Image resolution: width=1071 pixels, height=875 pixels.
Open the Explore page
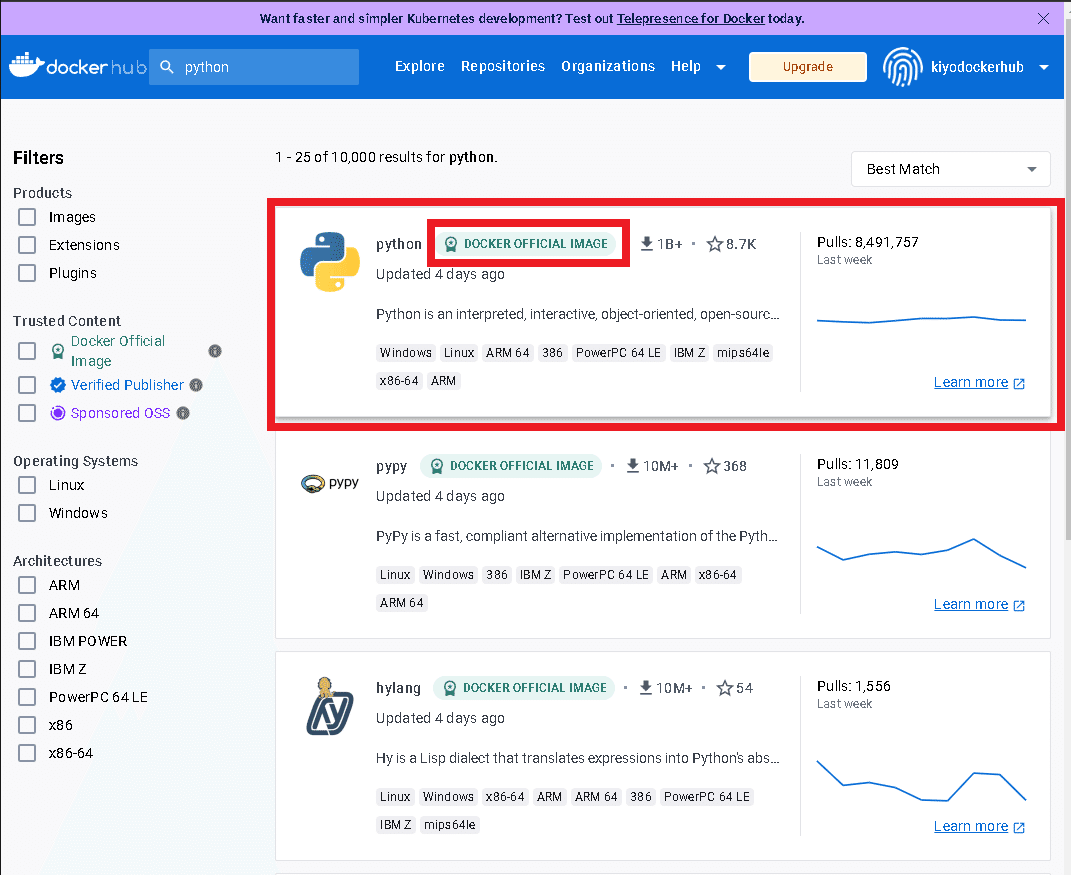point(419,66)
